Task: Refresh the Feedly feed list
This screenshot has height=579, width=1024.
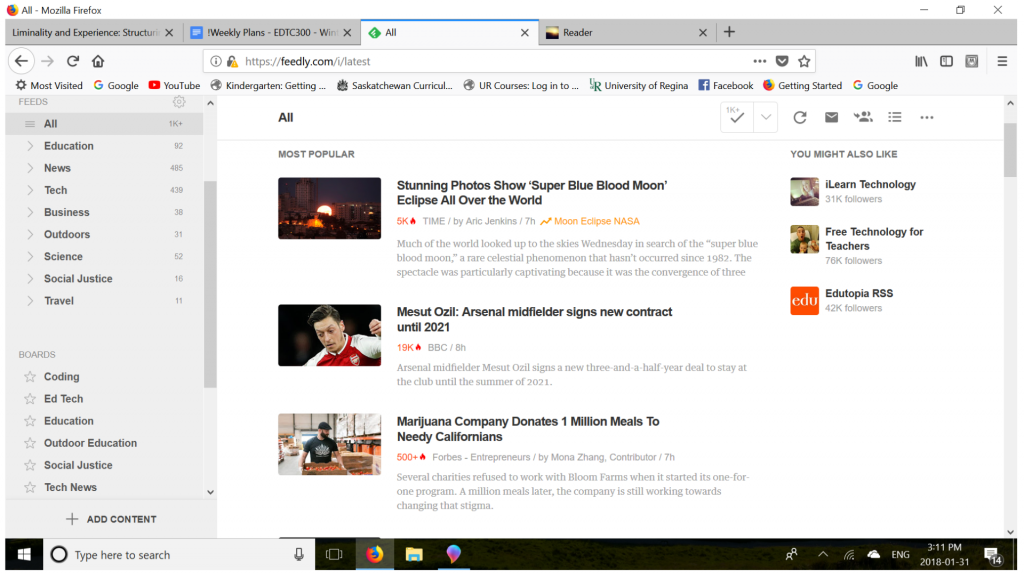Action: click(800, 117)
